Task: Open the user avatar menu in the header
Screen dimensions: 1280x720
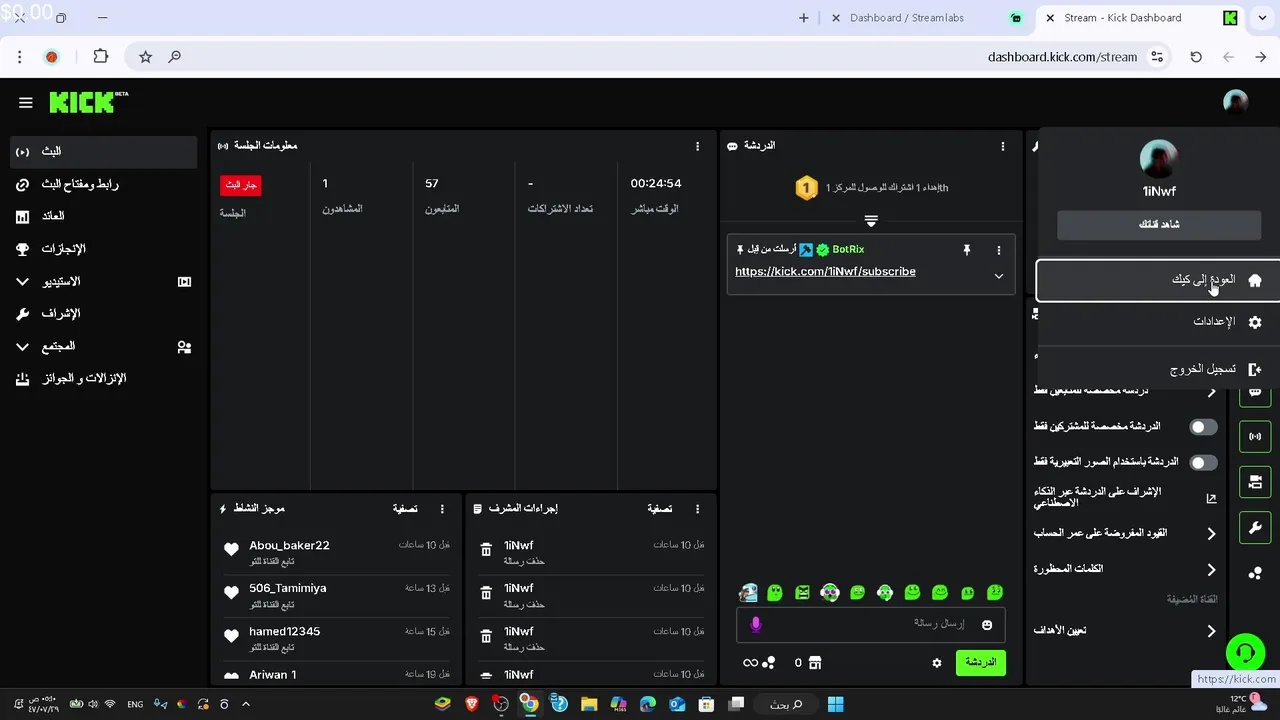Action: tap(1236, 102)
